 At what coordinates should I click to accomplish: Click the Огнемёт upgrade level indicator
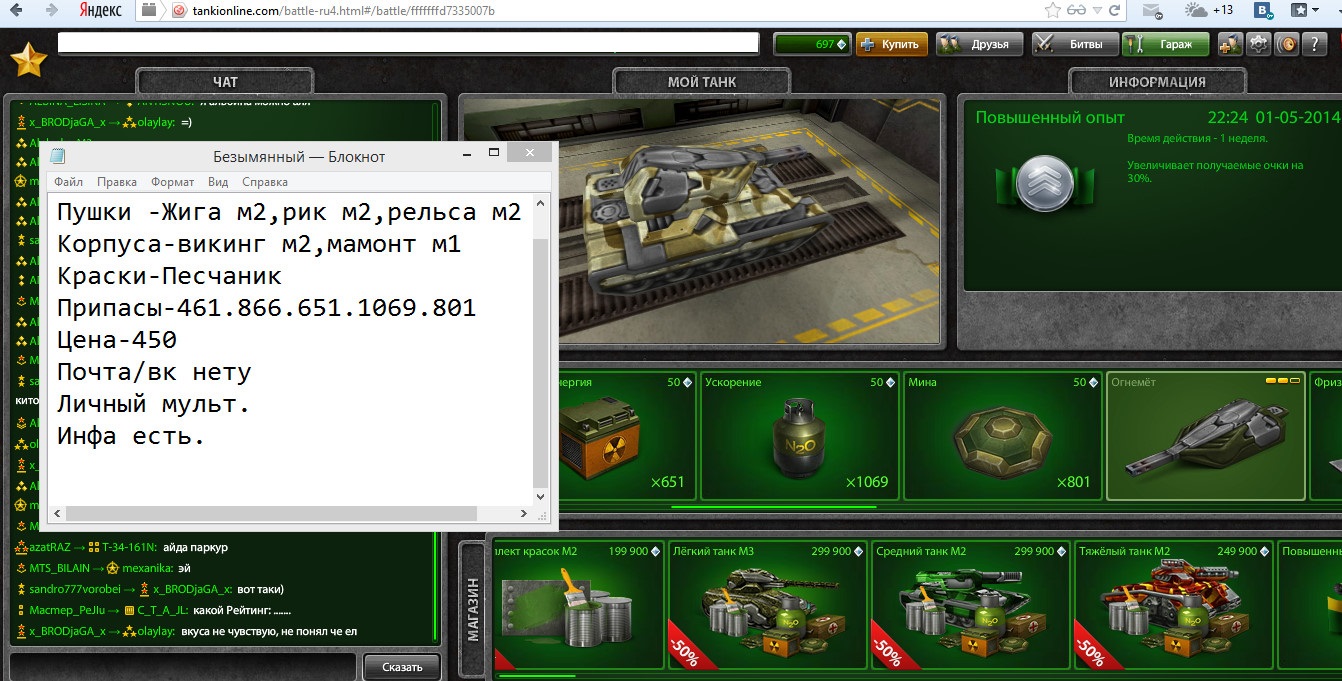(x=1283, y=381)
